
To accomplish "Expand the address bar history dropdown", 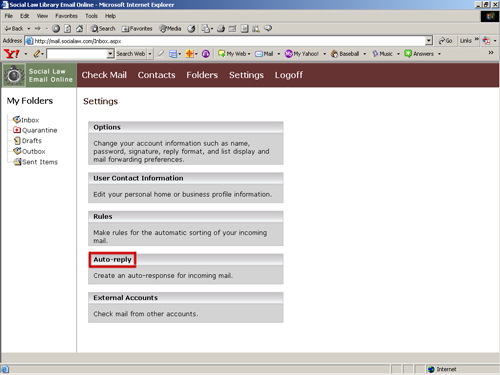I will click(429, 41).
